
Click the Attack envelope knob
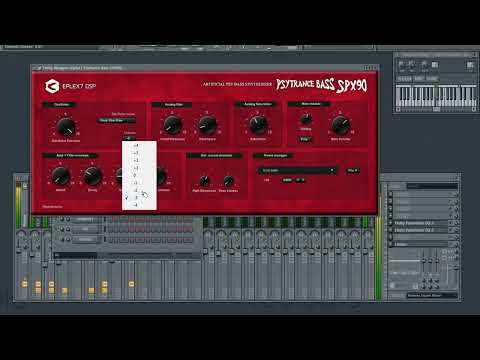60,176
